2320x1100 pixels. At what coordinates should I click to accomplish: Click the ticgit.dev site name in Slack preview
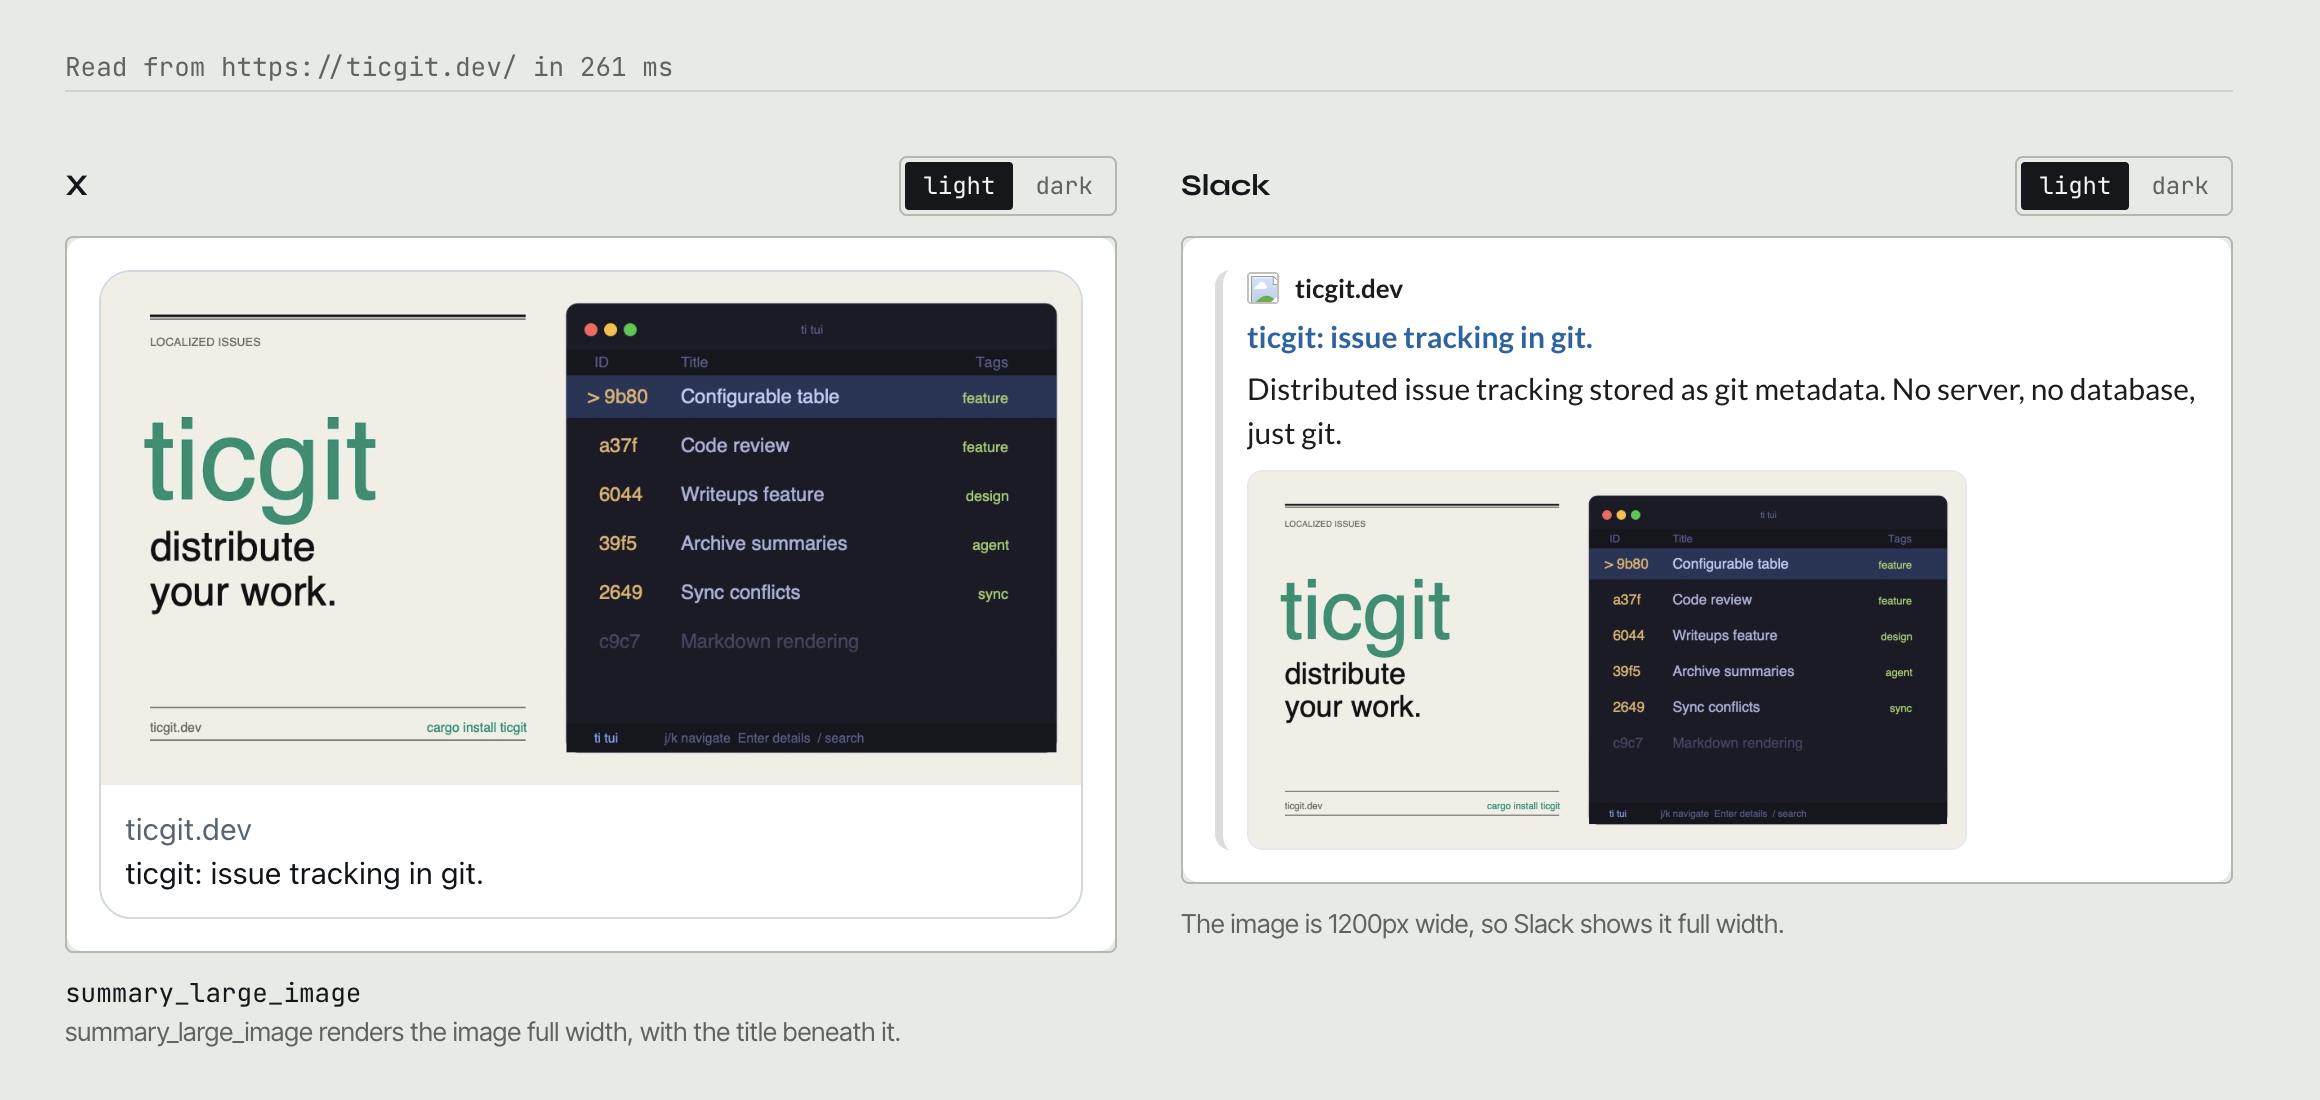coord(1348,289)
